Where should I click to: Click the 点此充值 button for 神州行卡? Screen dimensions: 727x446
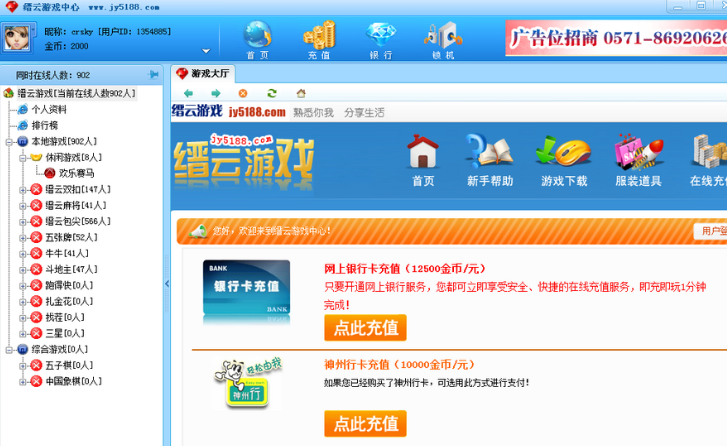365,423
